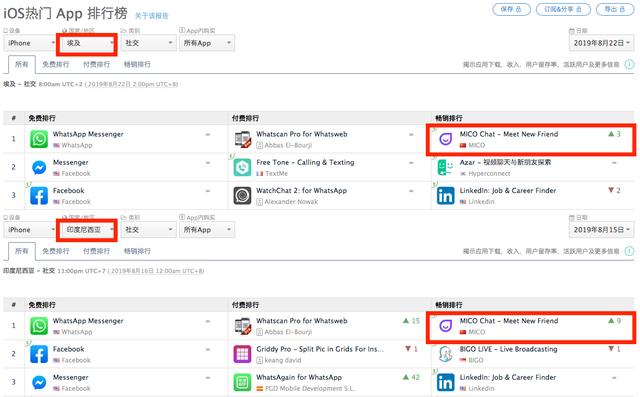Viewport: 640px width, 397px height.
Task: Open the Azar app icon
Action: 445,167
